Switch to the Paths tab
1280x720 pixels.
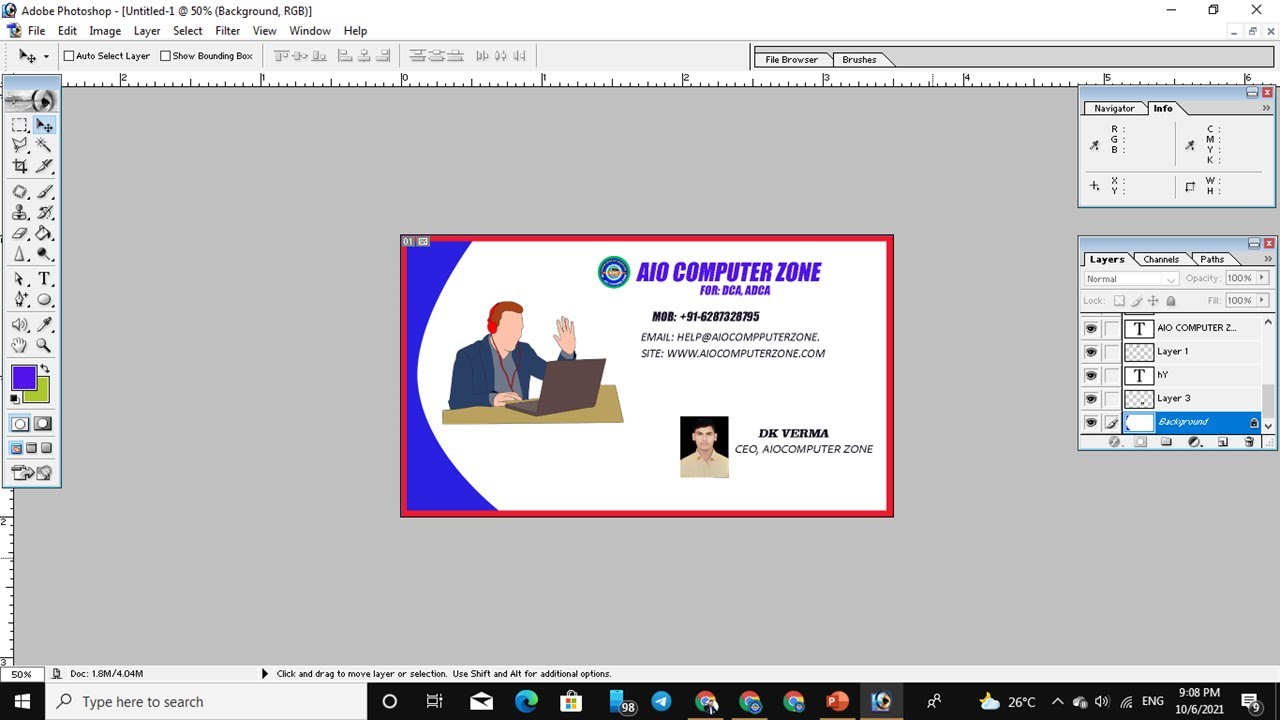coord(1212,259)
